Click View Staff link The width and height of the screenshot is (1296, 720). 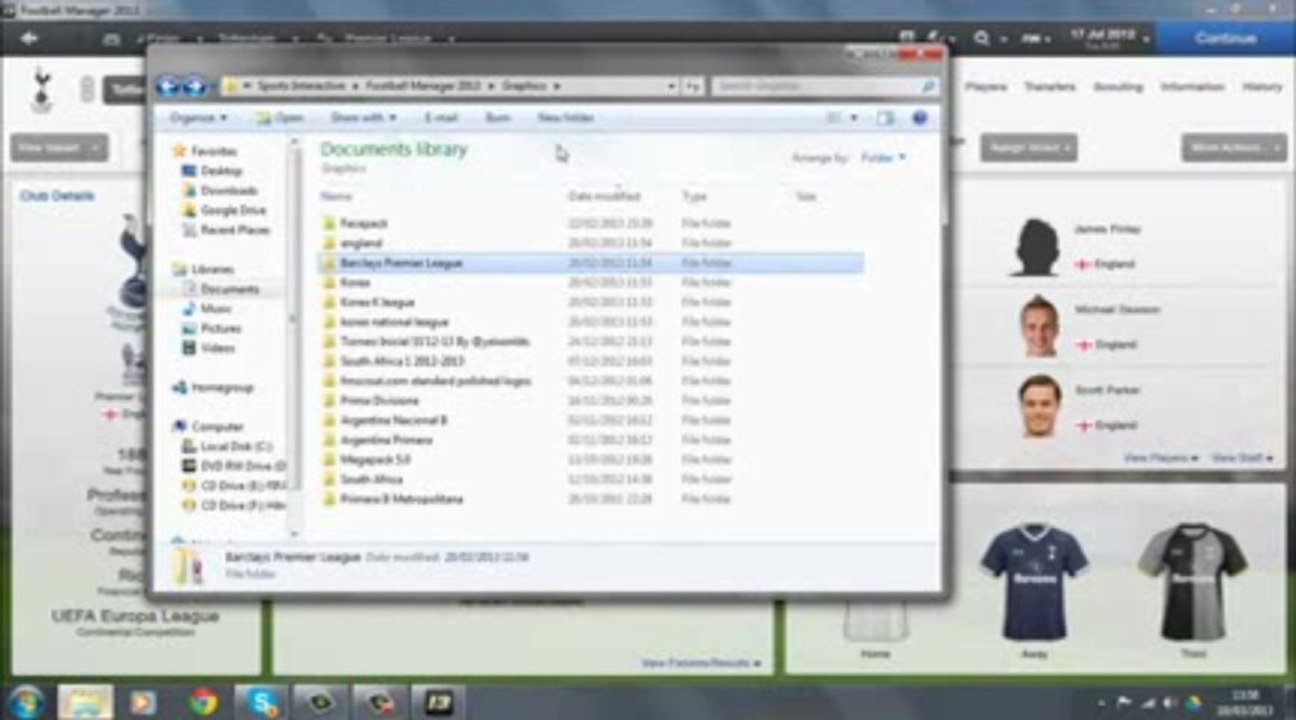[1243, 458]
